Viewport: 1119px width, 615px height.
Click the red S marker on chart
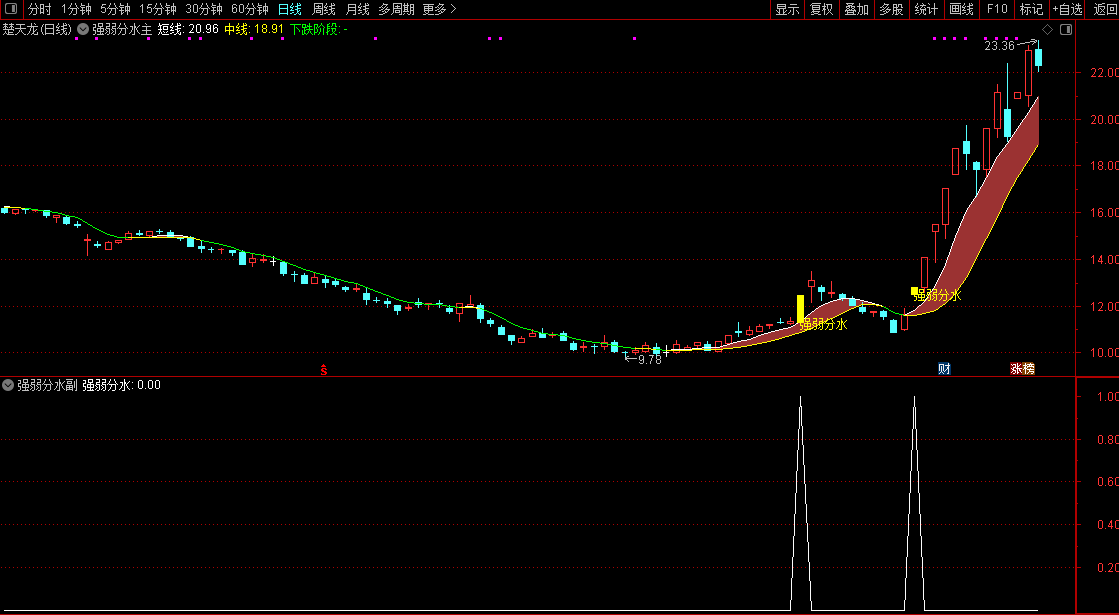click(x=323, y=370)
